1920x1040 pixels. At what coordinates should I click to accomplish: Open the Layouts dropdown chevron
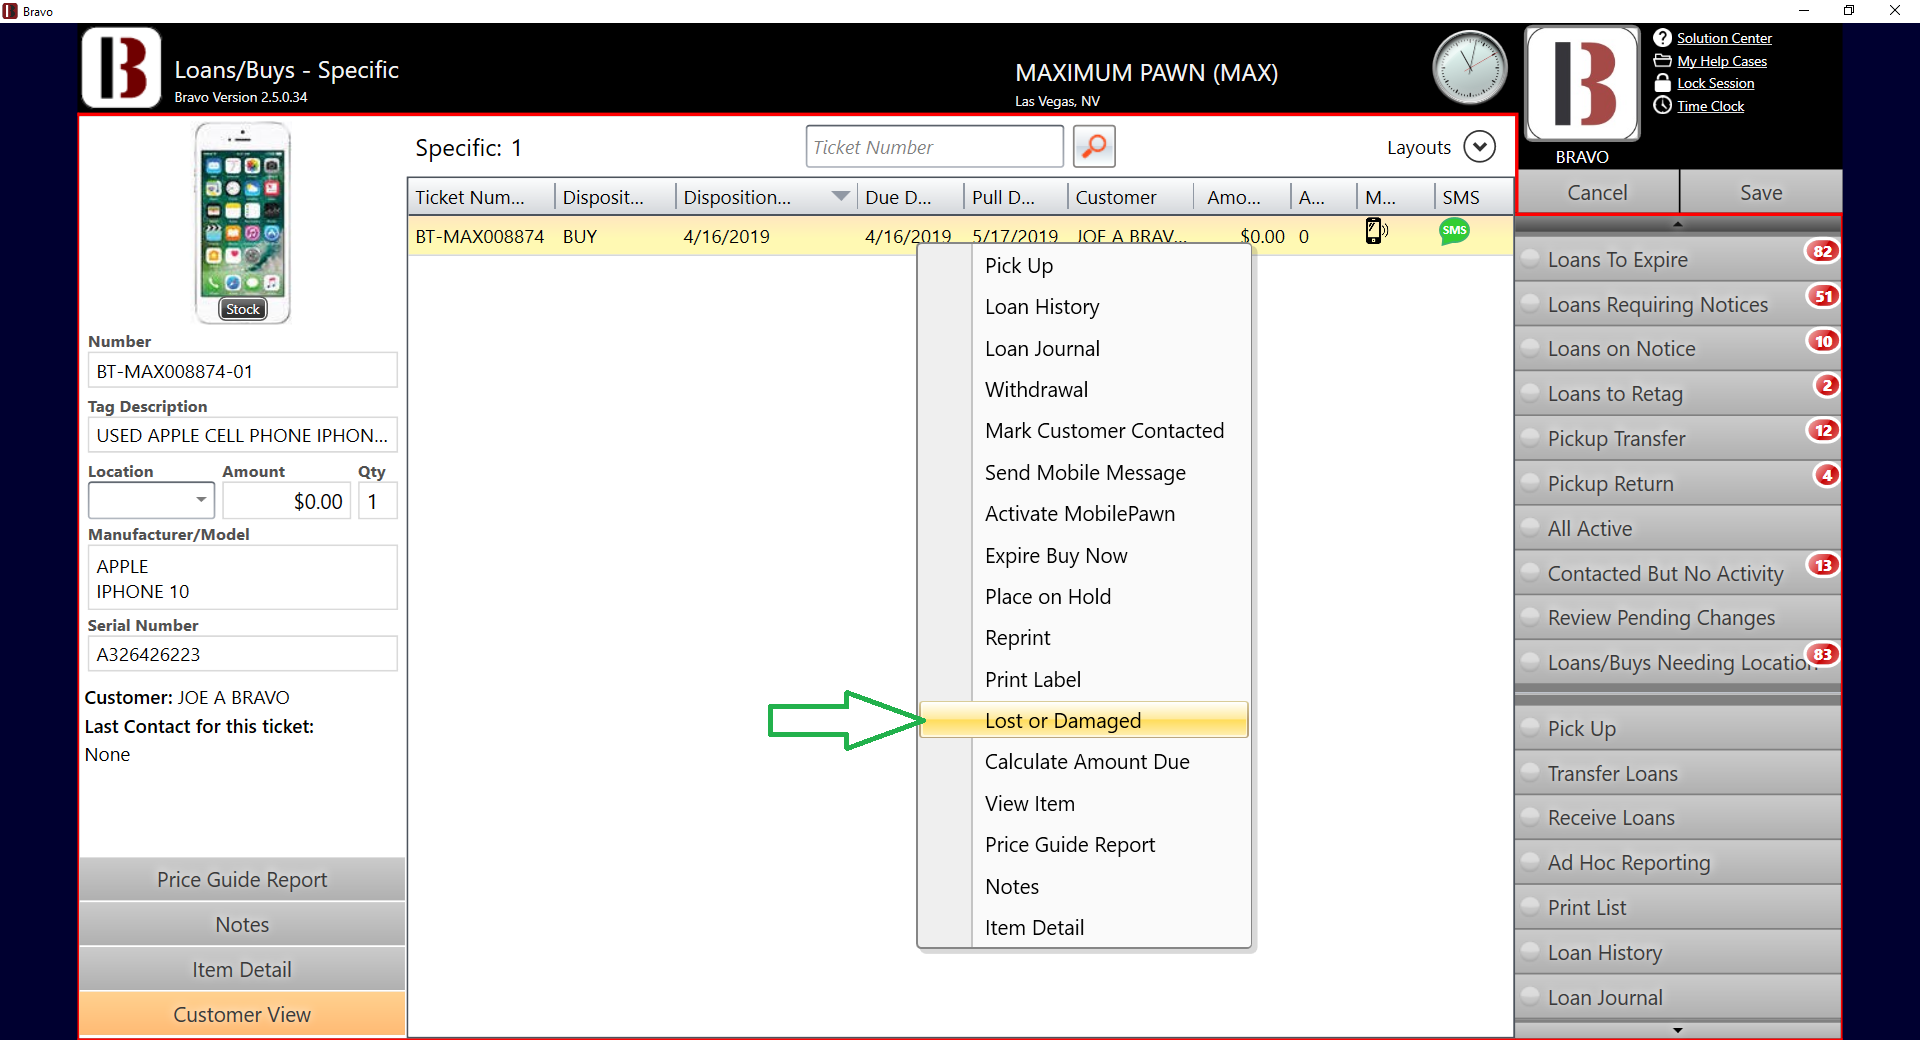(x=1479, y=147)
